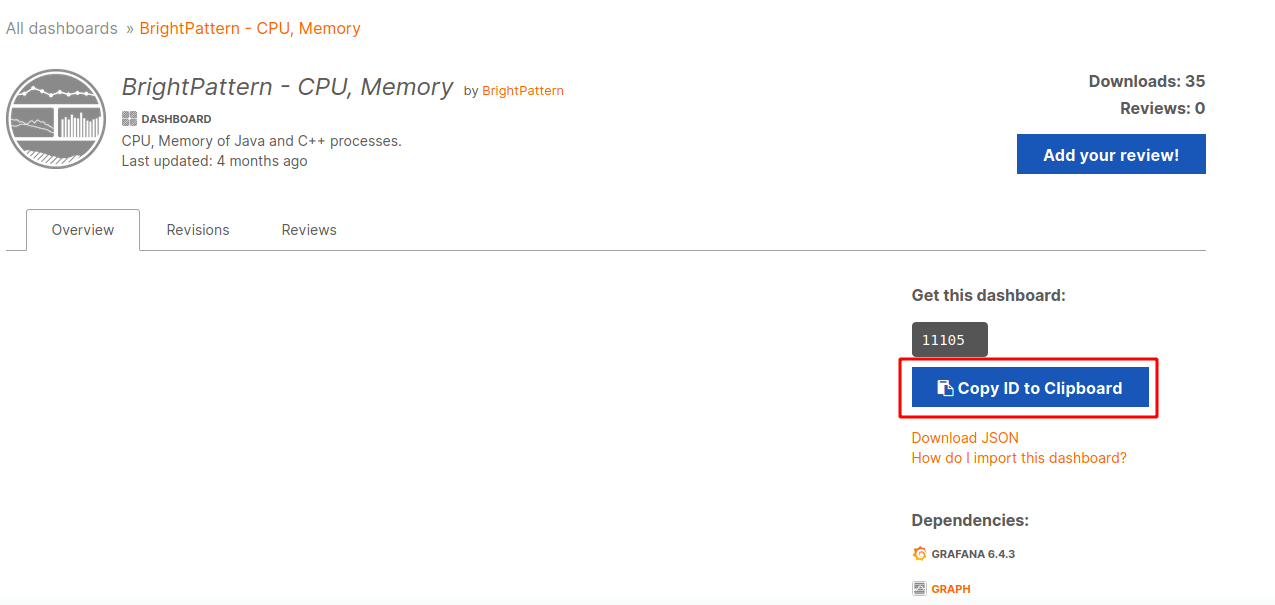
Task: Click the Downloads: 35 counter
Action: (1146, 81)
